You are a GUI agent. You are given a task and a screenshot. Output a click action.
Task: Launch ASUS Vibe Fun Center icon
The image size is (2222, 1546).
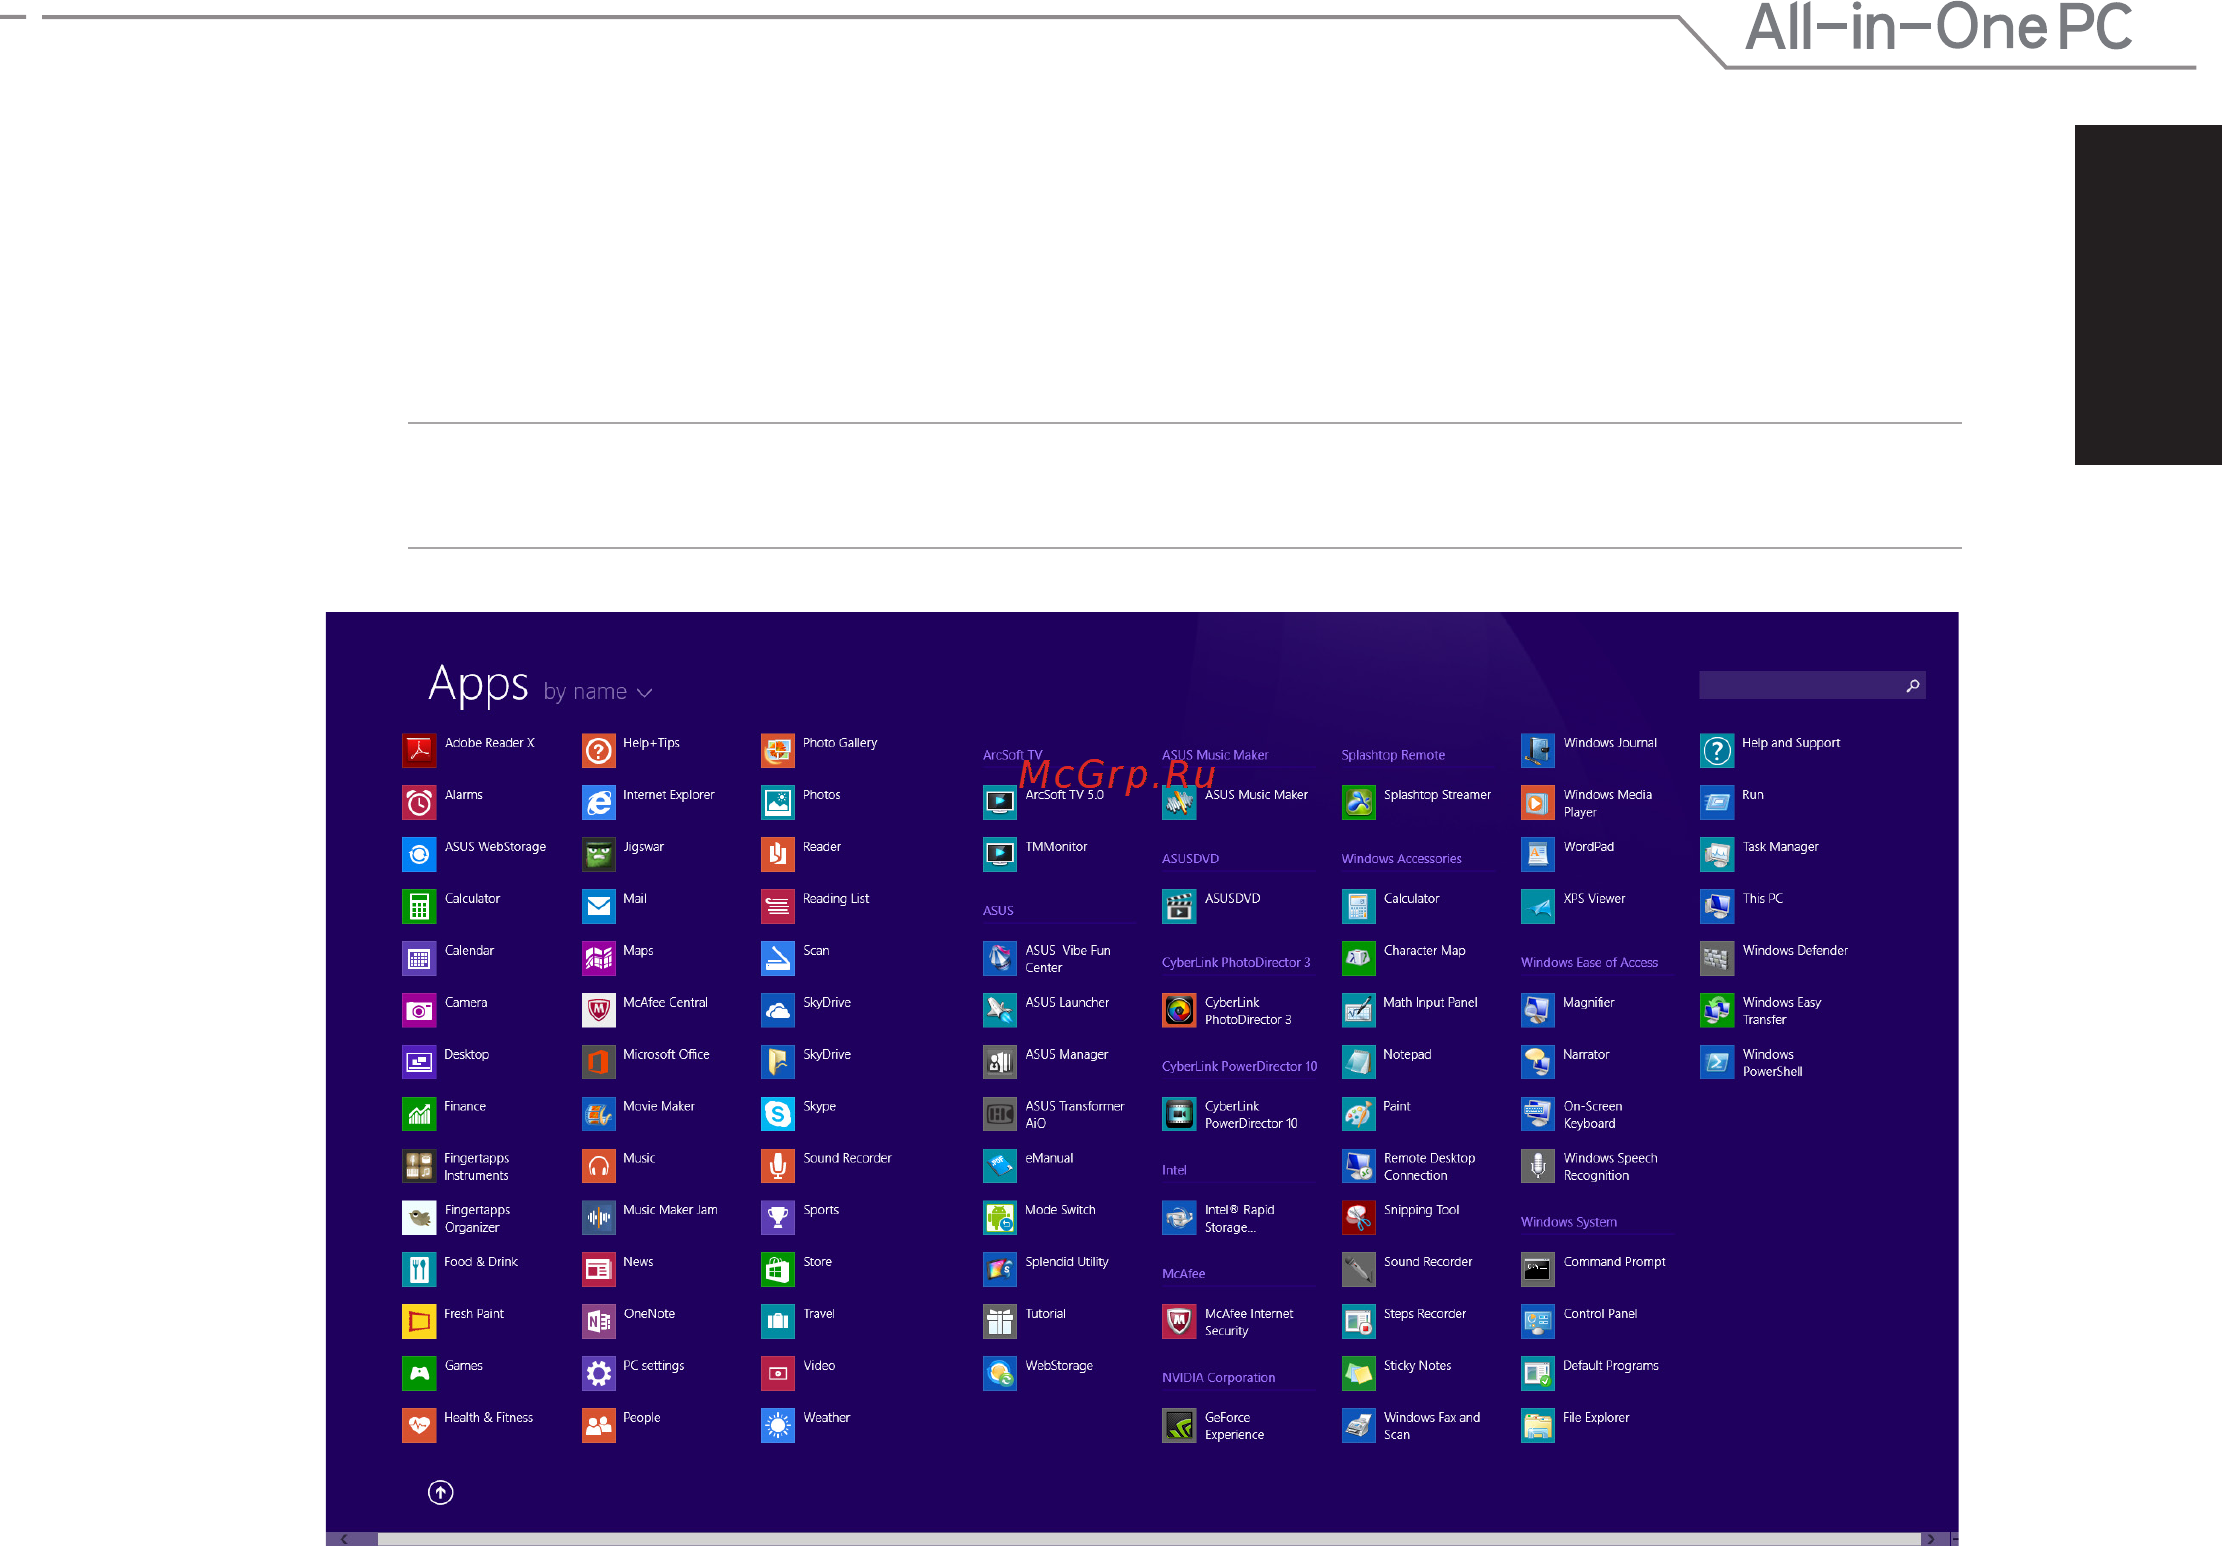click(999, 958)
